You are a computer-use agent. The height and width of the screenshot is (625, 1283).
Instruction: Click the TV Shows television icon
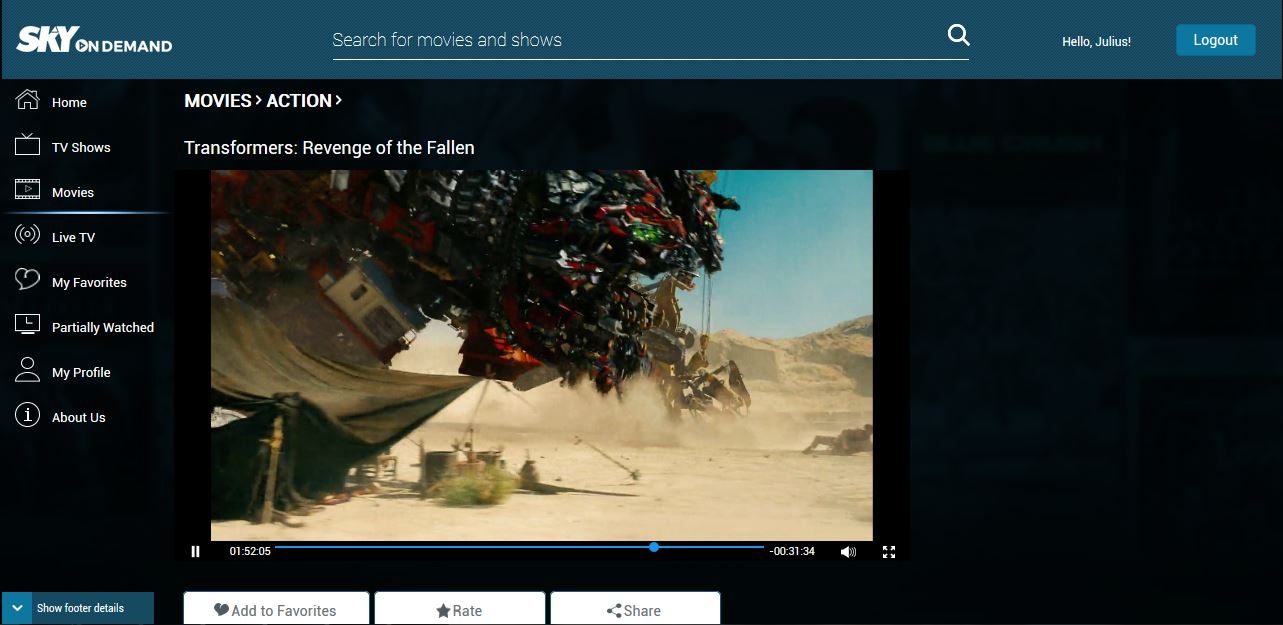(x=27, y=145)
